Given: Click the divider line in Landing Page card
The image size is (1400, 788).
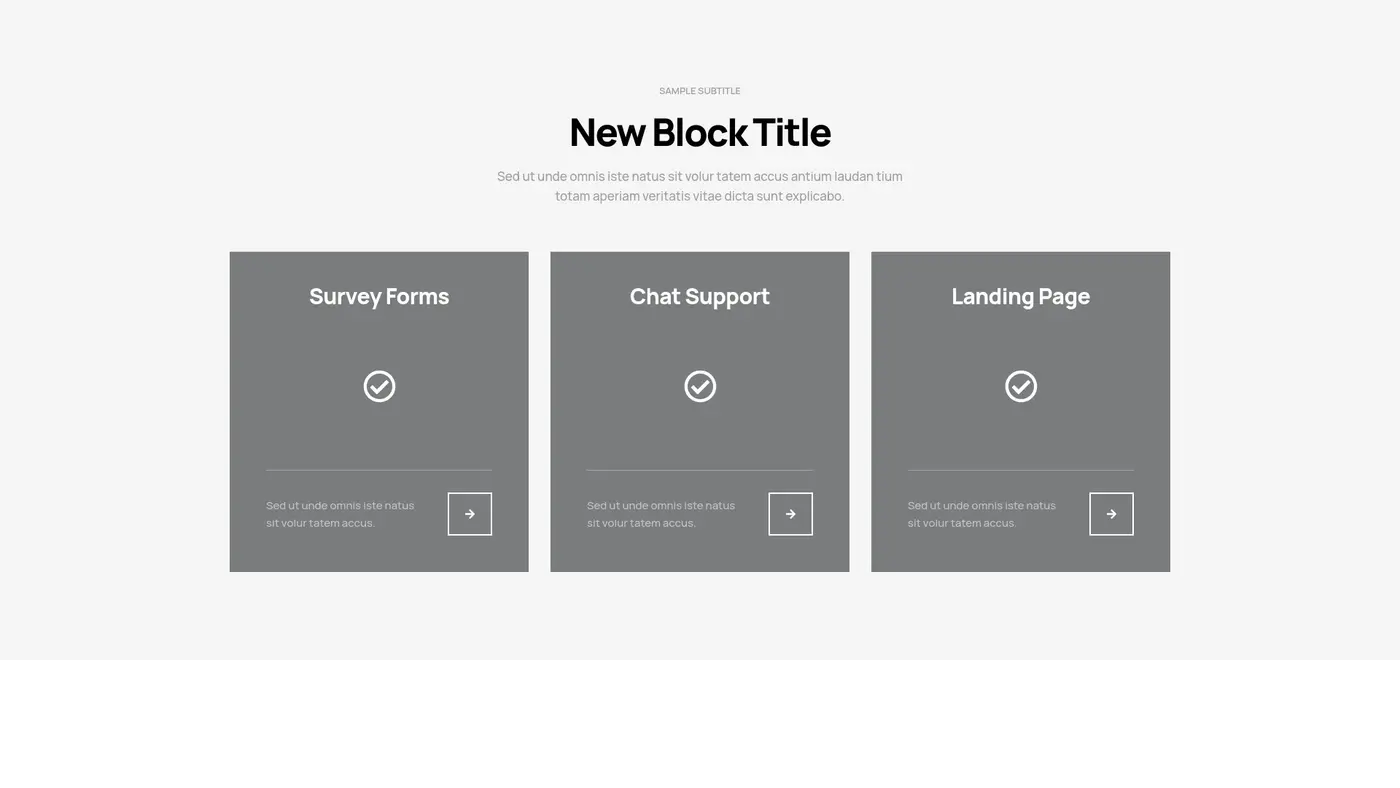Looking at the screenshot, I should point(1020,470).
